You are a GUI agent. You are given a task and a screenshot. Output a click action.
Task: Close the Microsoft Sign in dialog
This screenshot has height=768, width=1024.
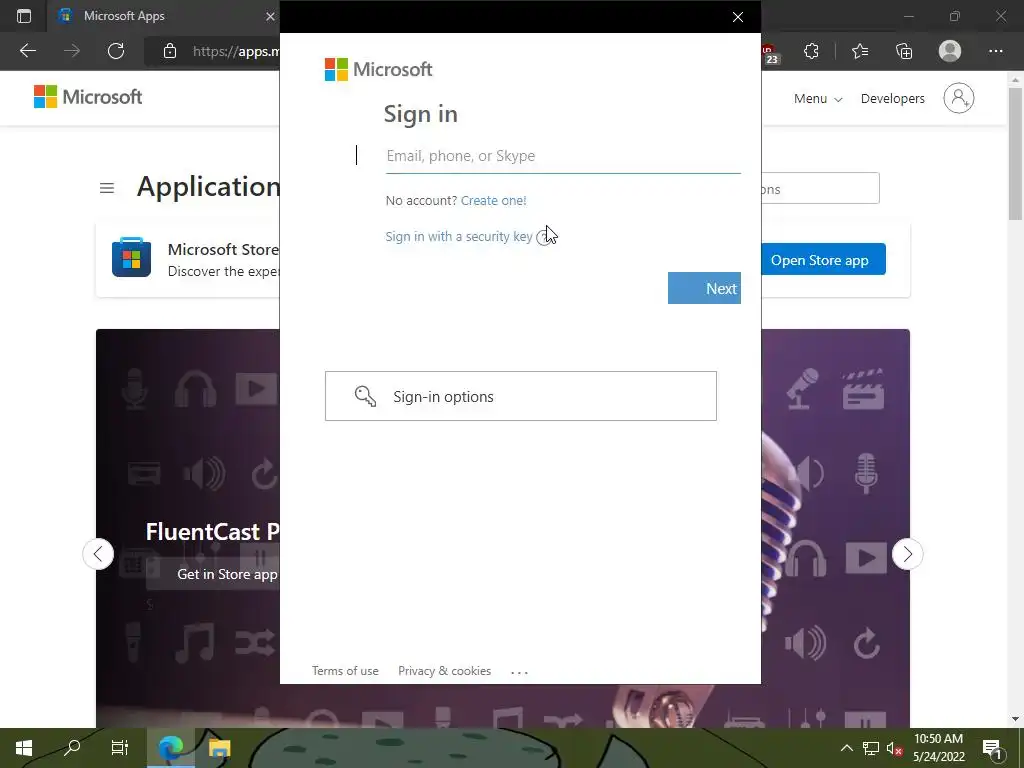[737, 17]
